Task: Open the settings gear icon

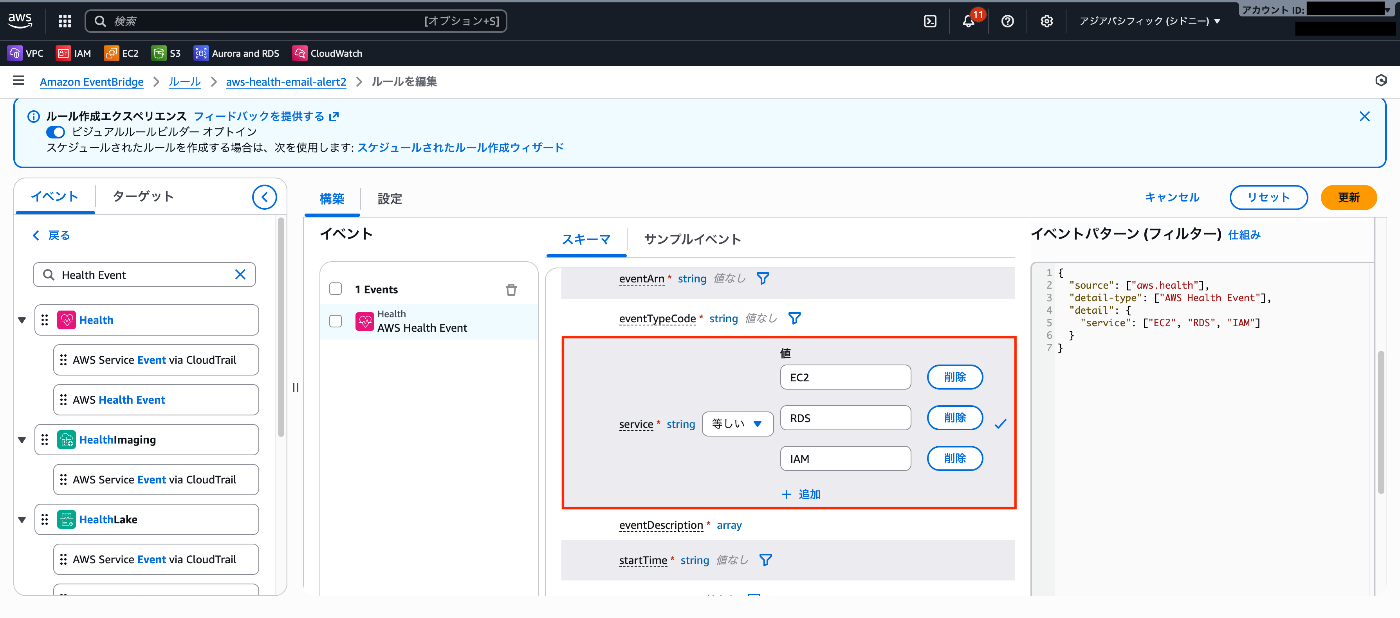Action: point(1047,21)
